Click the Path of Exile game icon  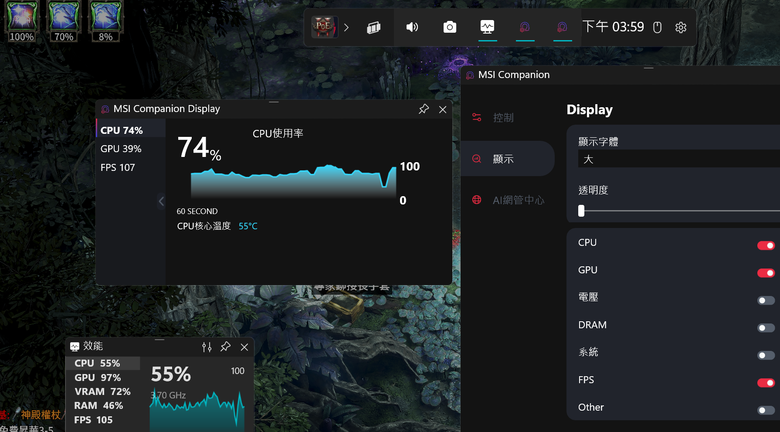coord(324,27)
